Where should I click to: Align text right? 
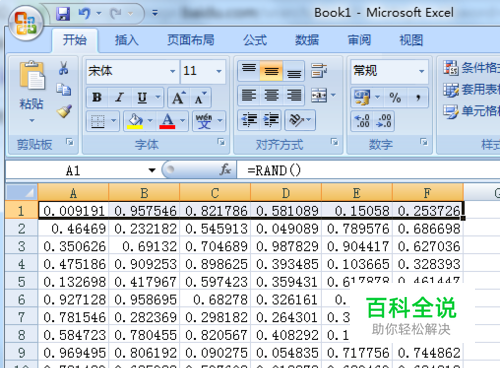[294, 96]
